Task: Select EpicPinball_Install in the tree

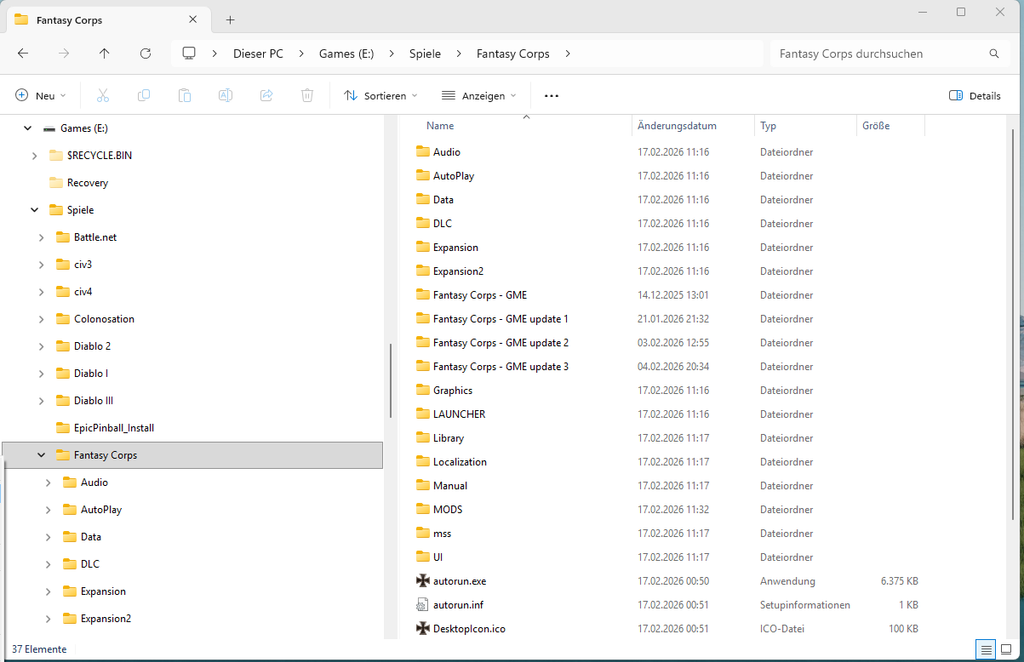Action: [x=114, y=428]
